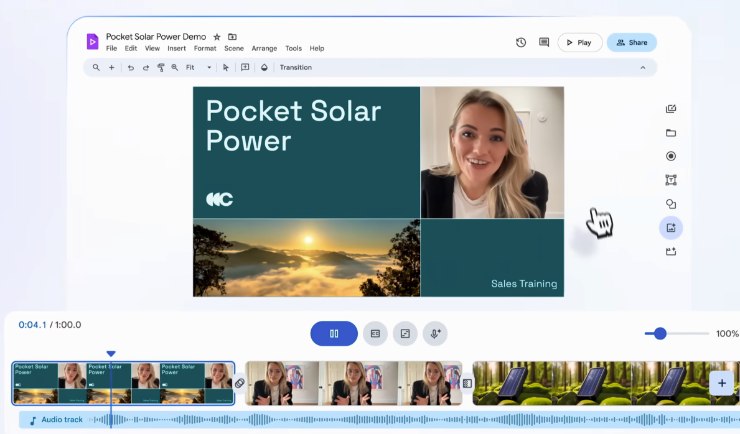Click the Pocket Solar Power title text
This screenshot has width=740, height=434.
(294, 126)
